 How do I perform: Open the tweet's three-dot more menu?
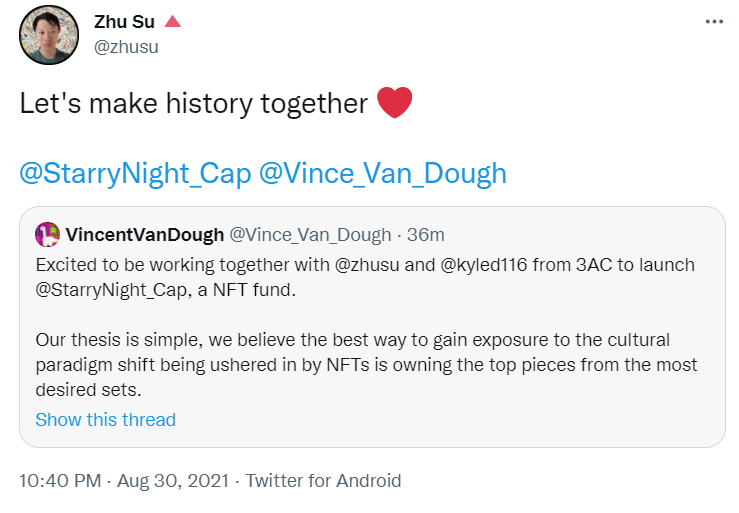(713, 21)
